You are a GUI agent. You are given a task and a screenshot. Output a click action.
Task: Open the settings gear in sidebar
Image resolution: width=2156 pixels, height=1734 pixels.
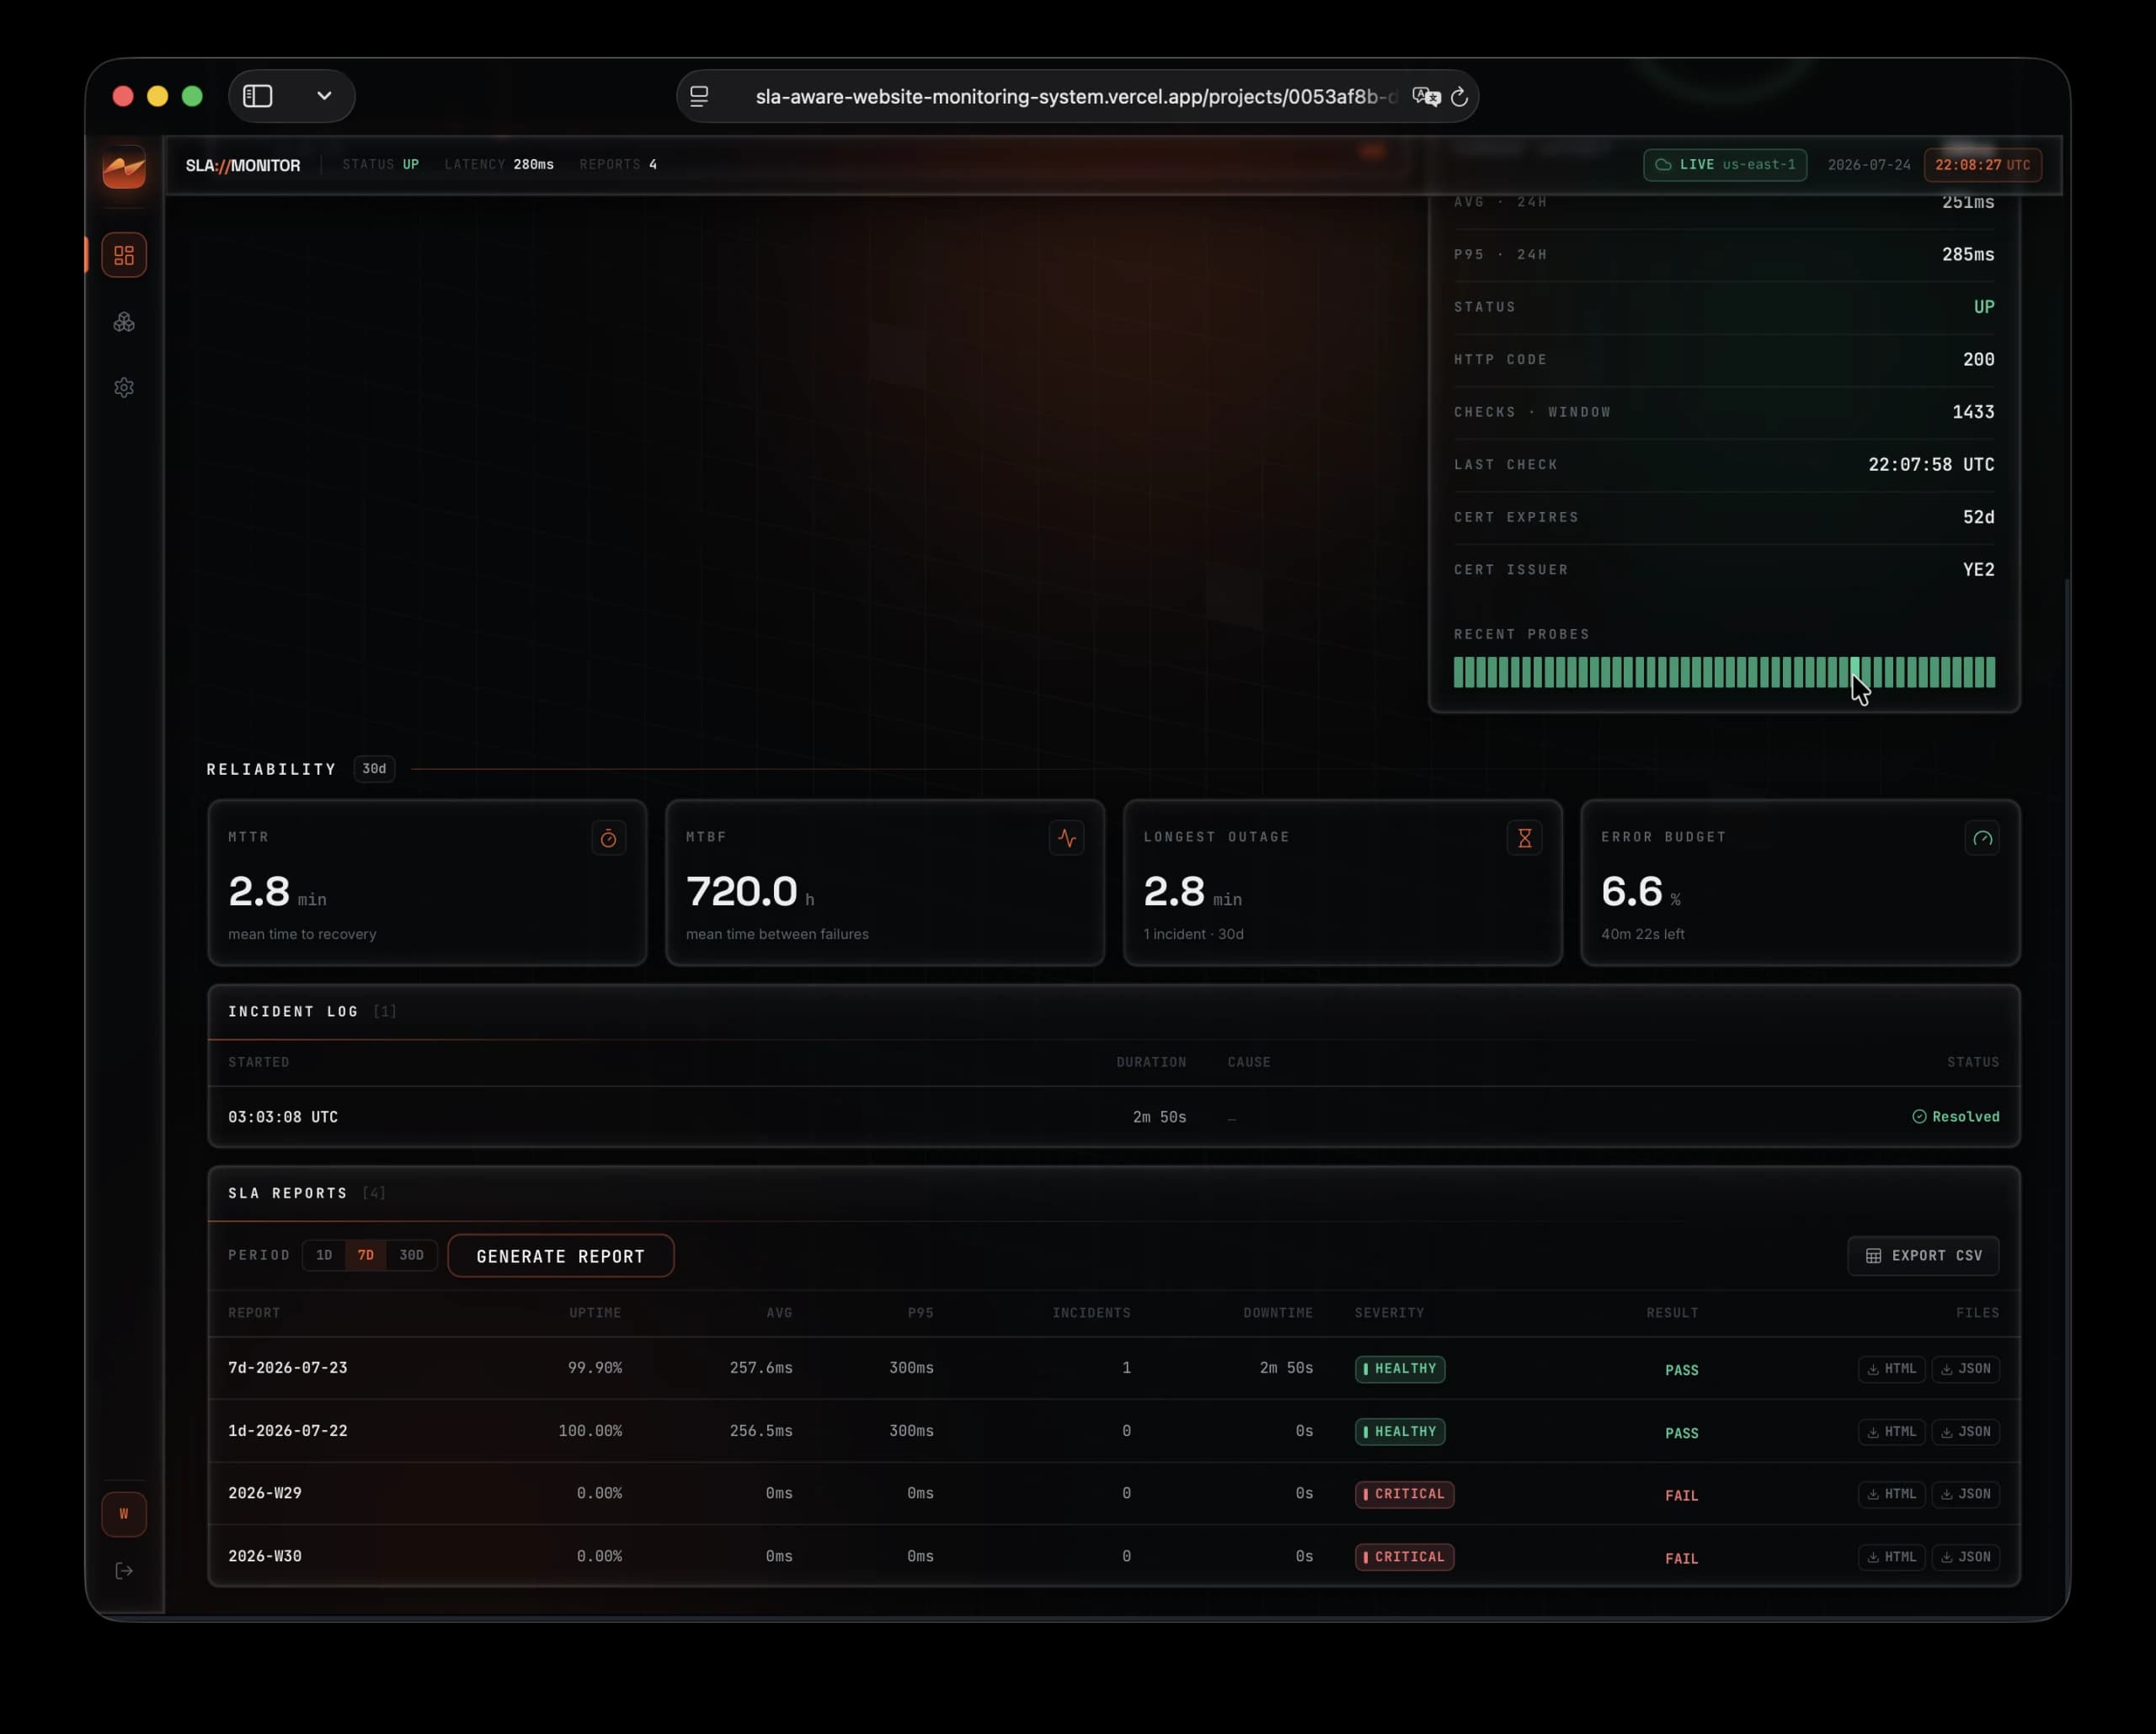click(124, 388)
